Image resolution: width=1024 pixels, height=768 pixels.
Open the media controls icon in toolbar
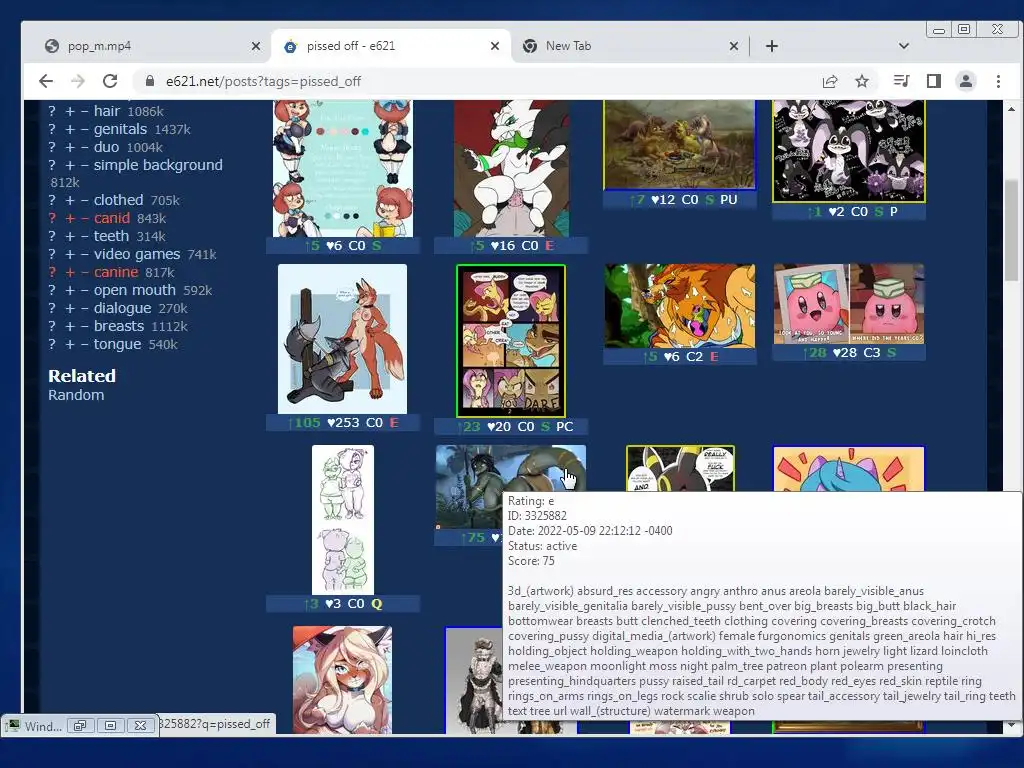click(x=901, y=81)
